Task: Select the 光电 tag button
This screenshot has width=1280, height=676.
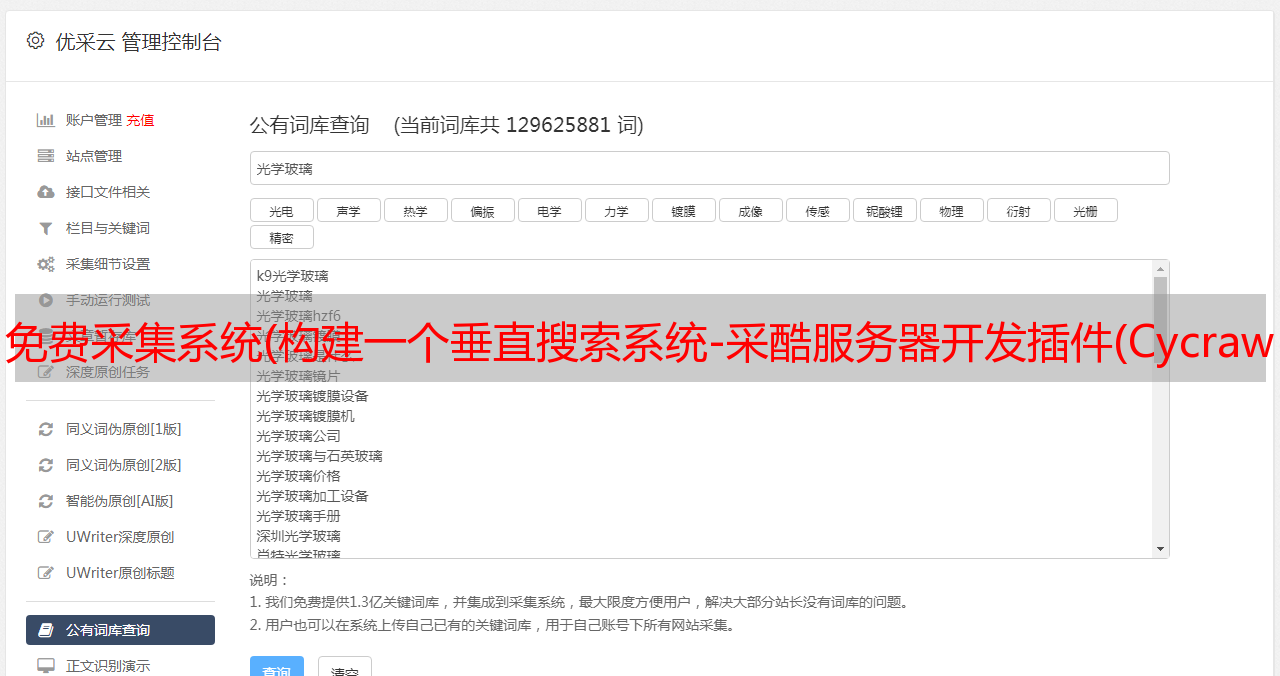Action: click(x=282, y=210)
